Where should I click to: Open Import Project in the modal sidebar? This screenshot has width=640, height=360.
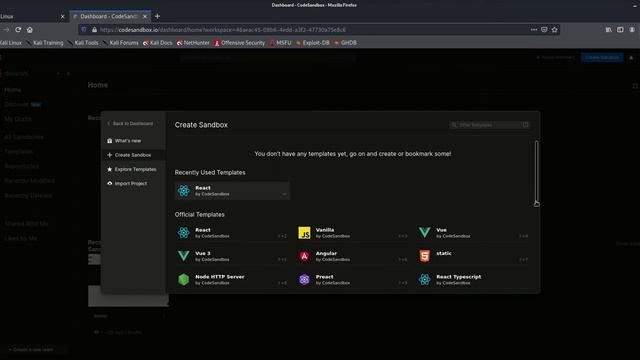[x=133, y=183]
